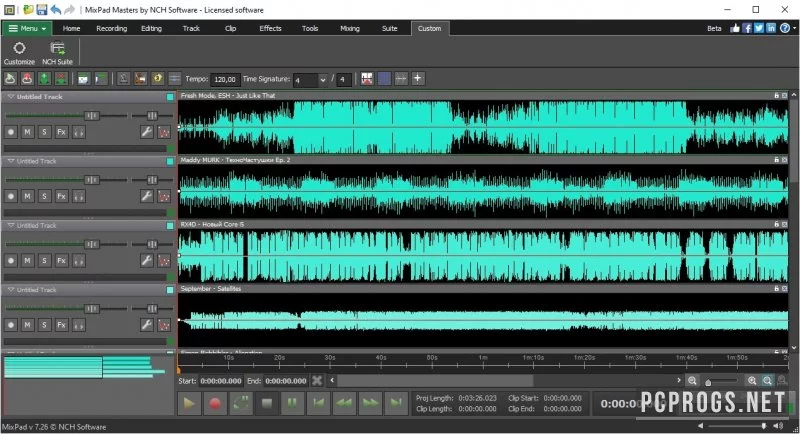
Task: Collapse the September track triangle
Action: pos(11,289)
